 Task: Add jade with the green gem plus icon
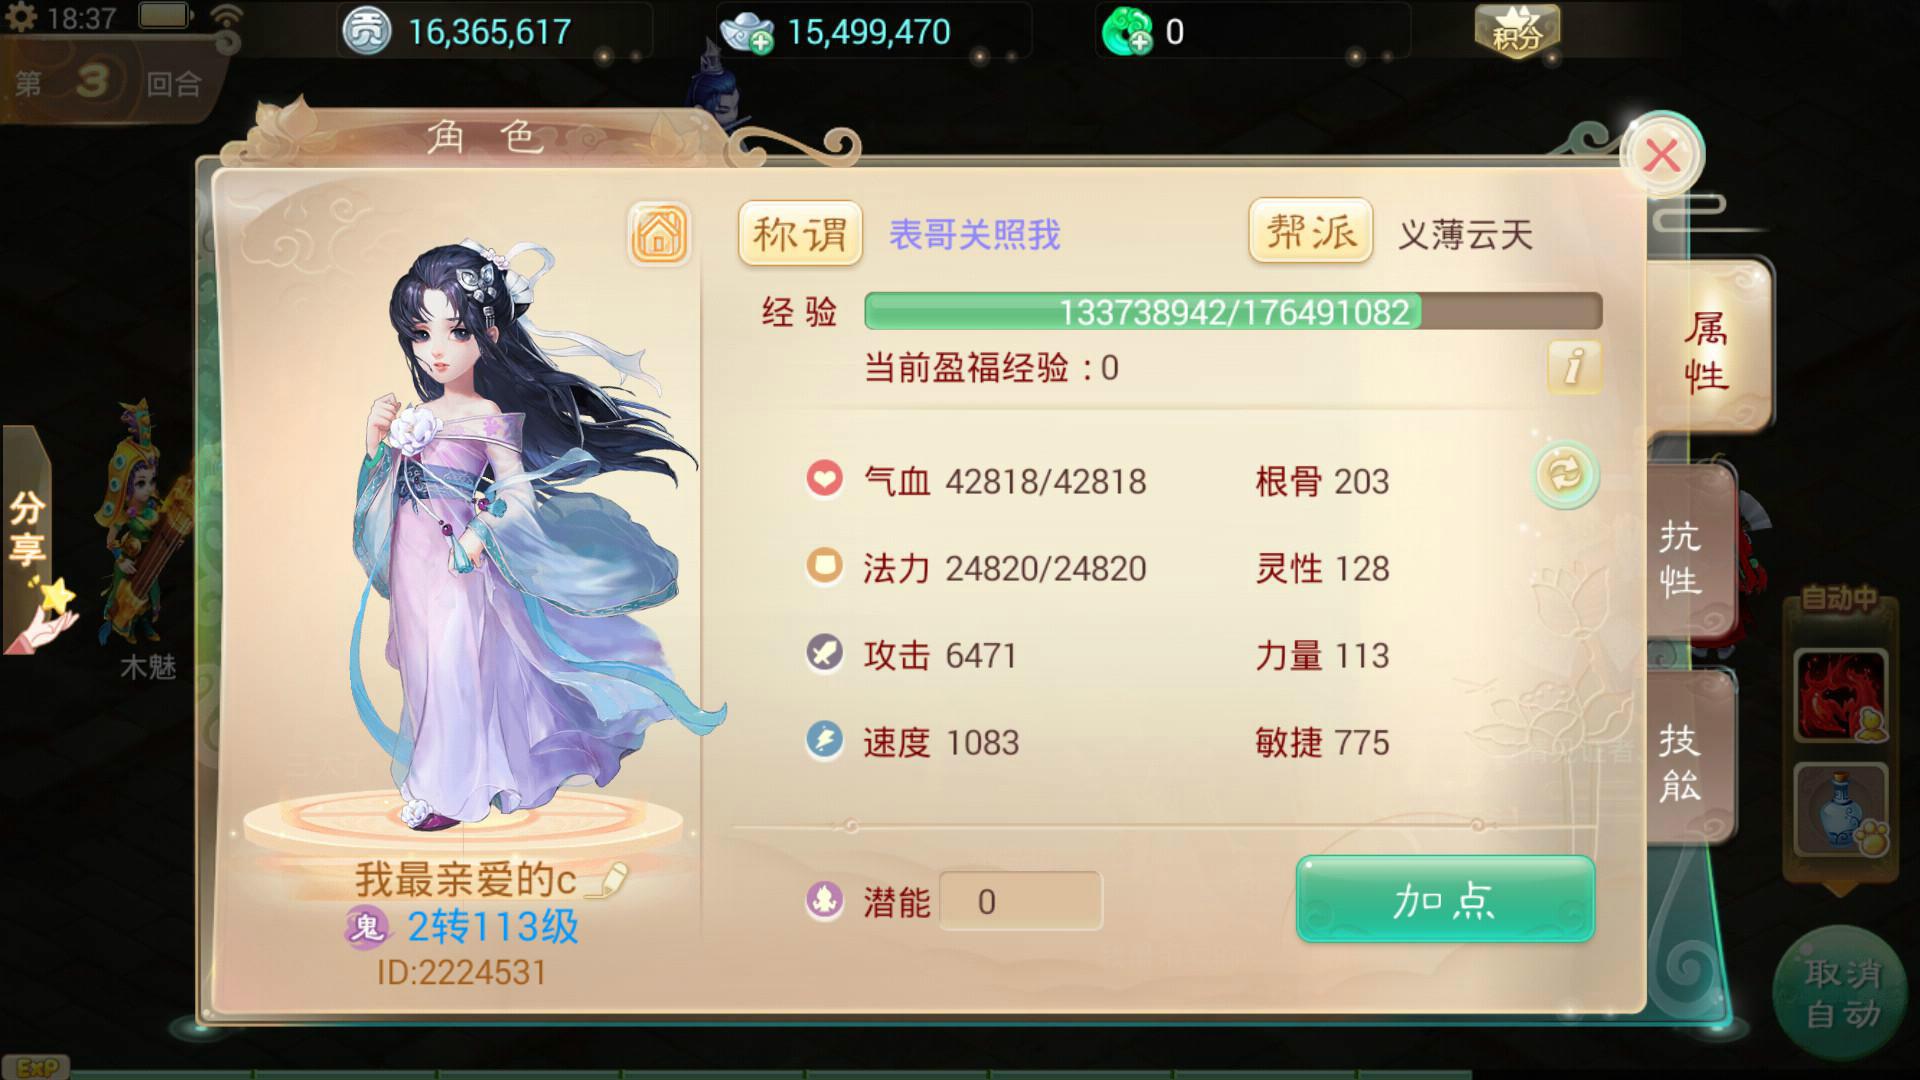1128,32
